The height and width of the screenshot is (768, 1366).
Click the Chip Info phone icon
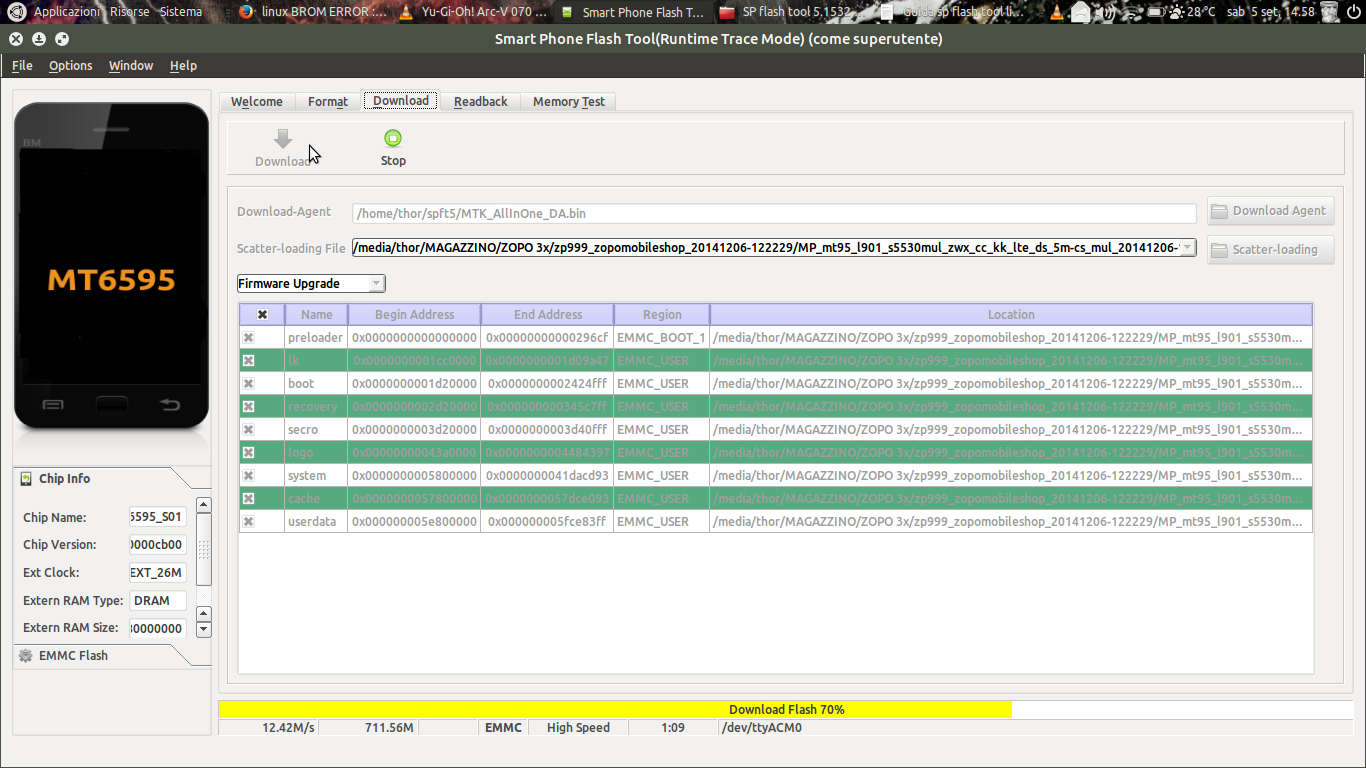pos(26,479)
